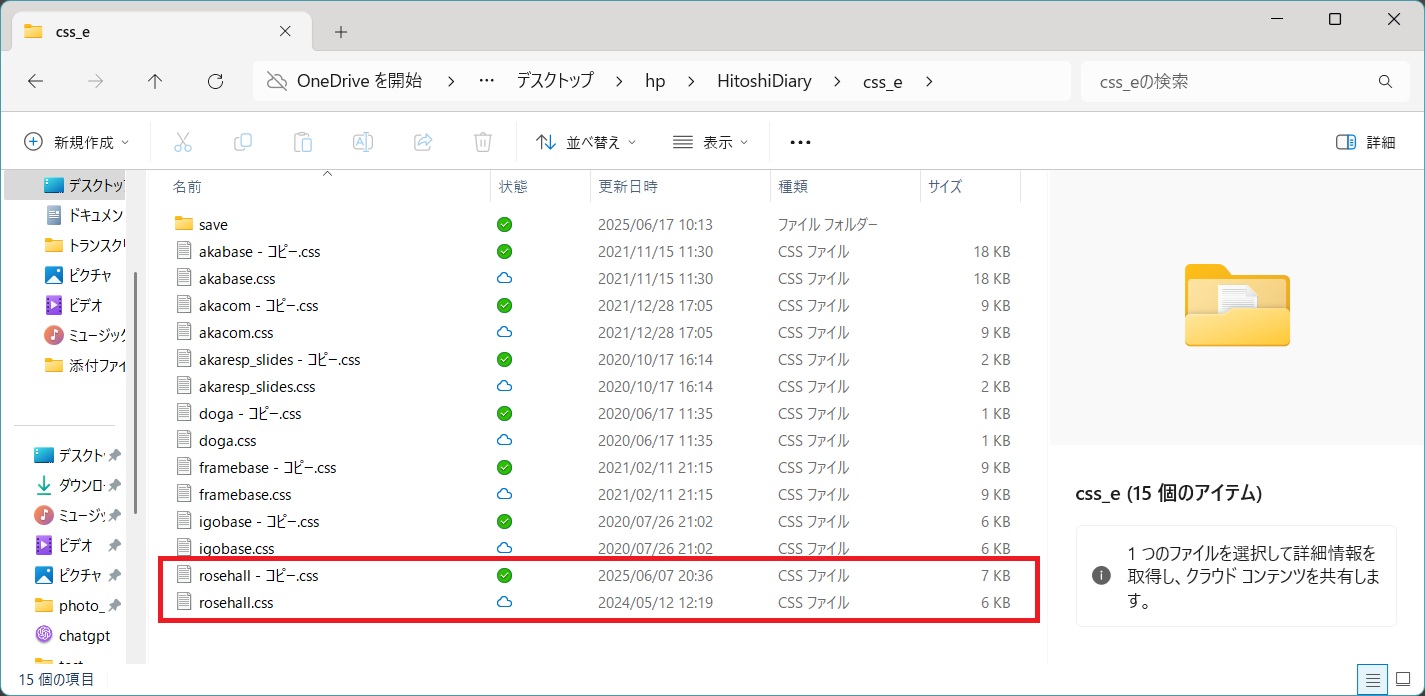
Task: Go up one folder level
Action: click(x=154, y=82)
